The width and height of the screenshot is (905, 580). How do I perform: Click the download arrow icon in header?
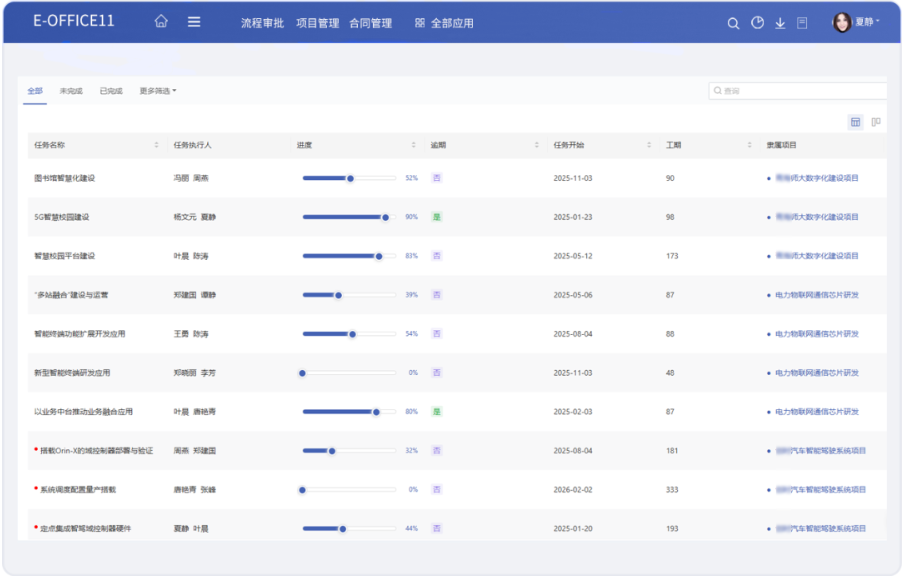[x=780, y=23]
